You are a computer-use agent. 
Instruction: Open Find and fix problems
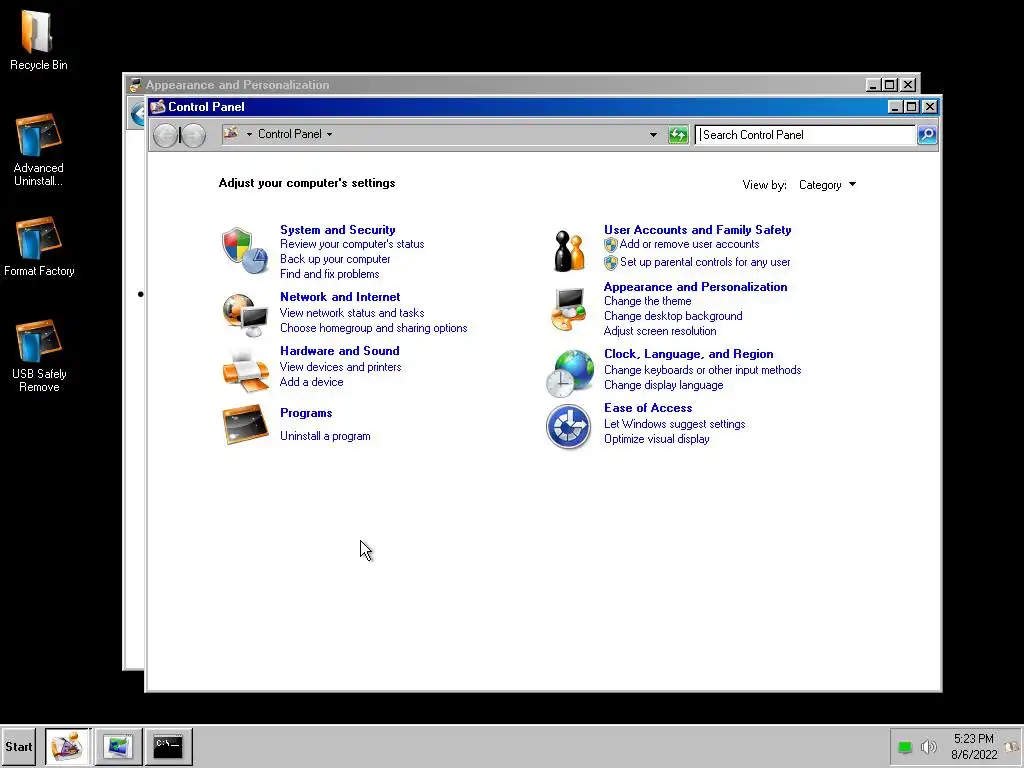[x=329, y=274]
